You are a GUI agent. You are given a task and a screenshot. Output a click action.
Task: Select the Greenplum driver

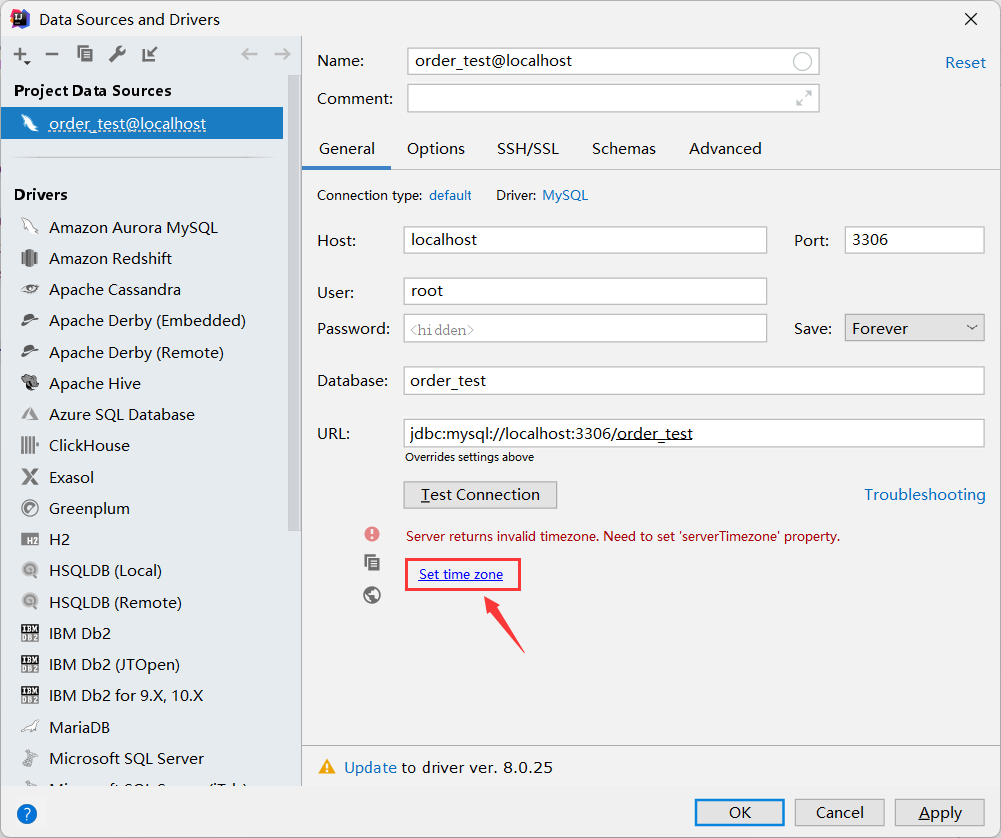[89, 509]
